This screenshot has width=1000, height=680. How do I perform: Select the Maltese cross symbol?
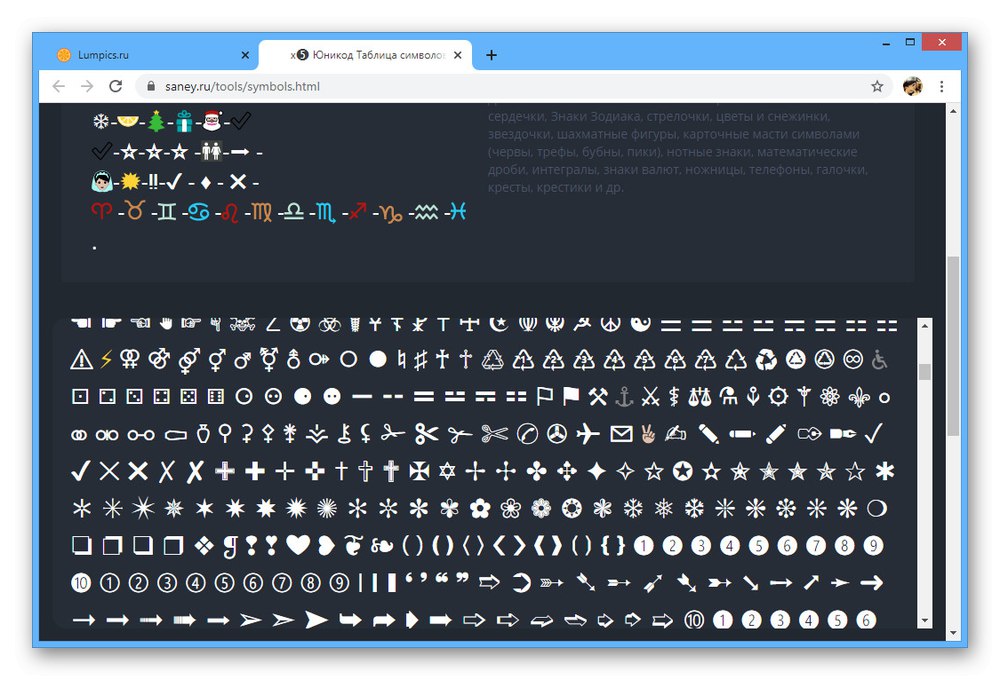pos(419,471)
